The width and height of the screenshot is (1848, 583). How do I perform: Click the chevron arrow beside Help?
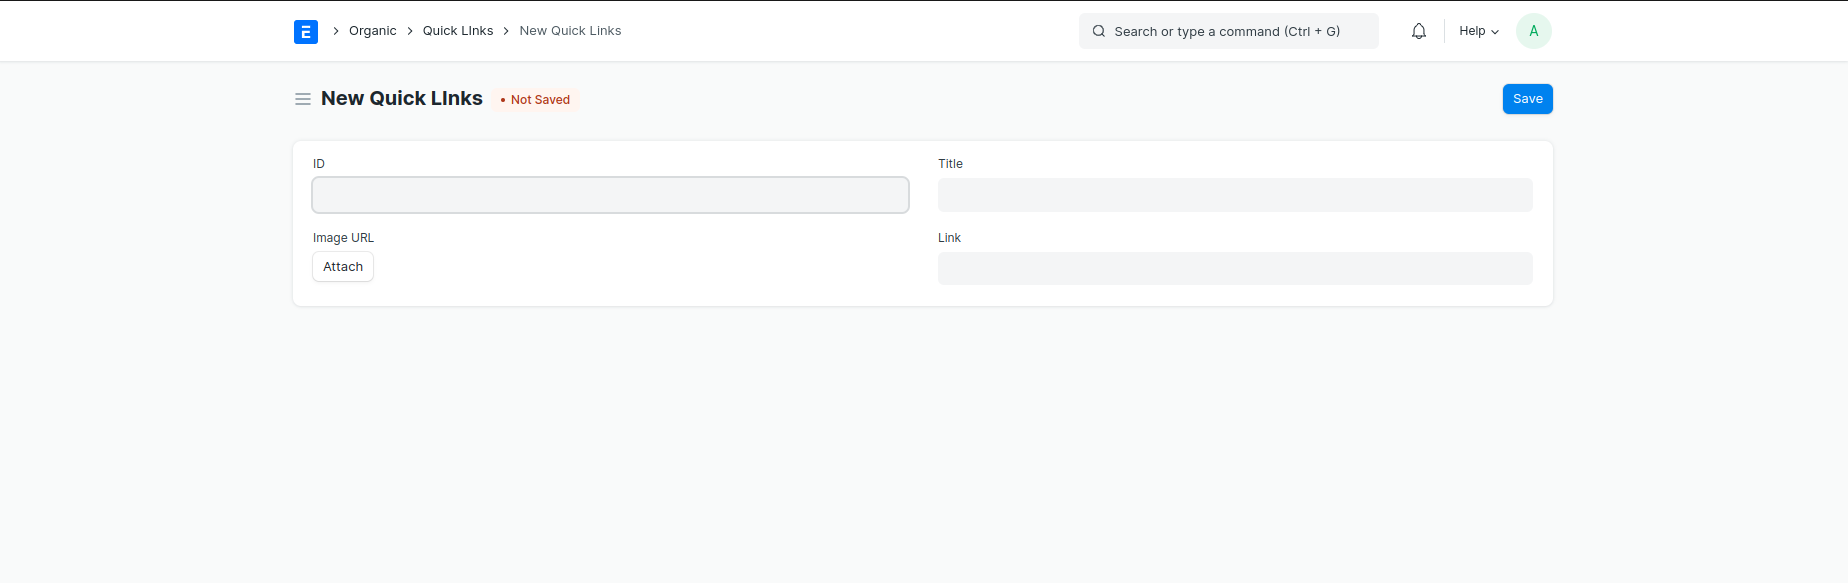point(1495,32)
